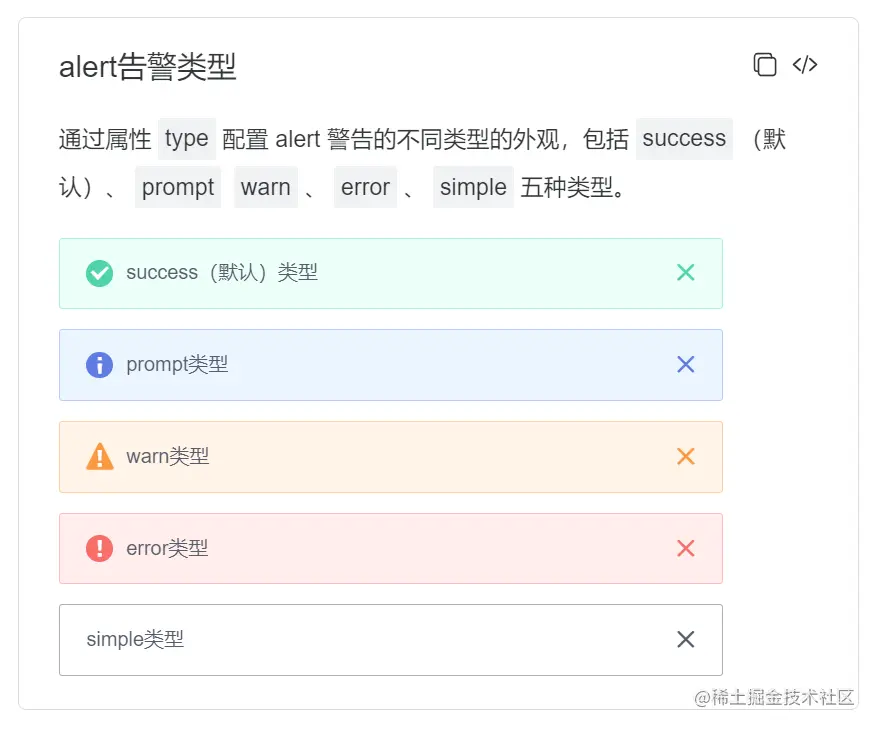The width and height of the screenshot is (876, 729).
Task: Close the success alert
Action: [685, 273]
